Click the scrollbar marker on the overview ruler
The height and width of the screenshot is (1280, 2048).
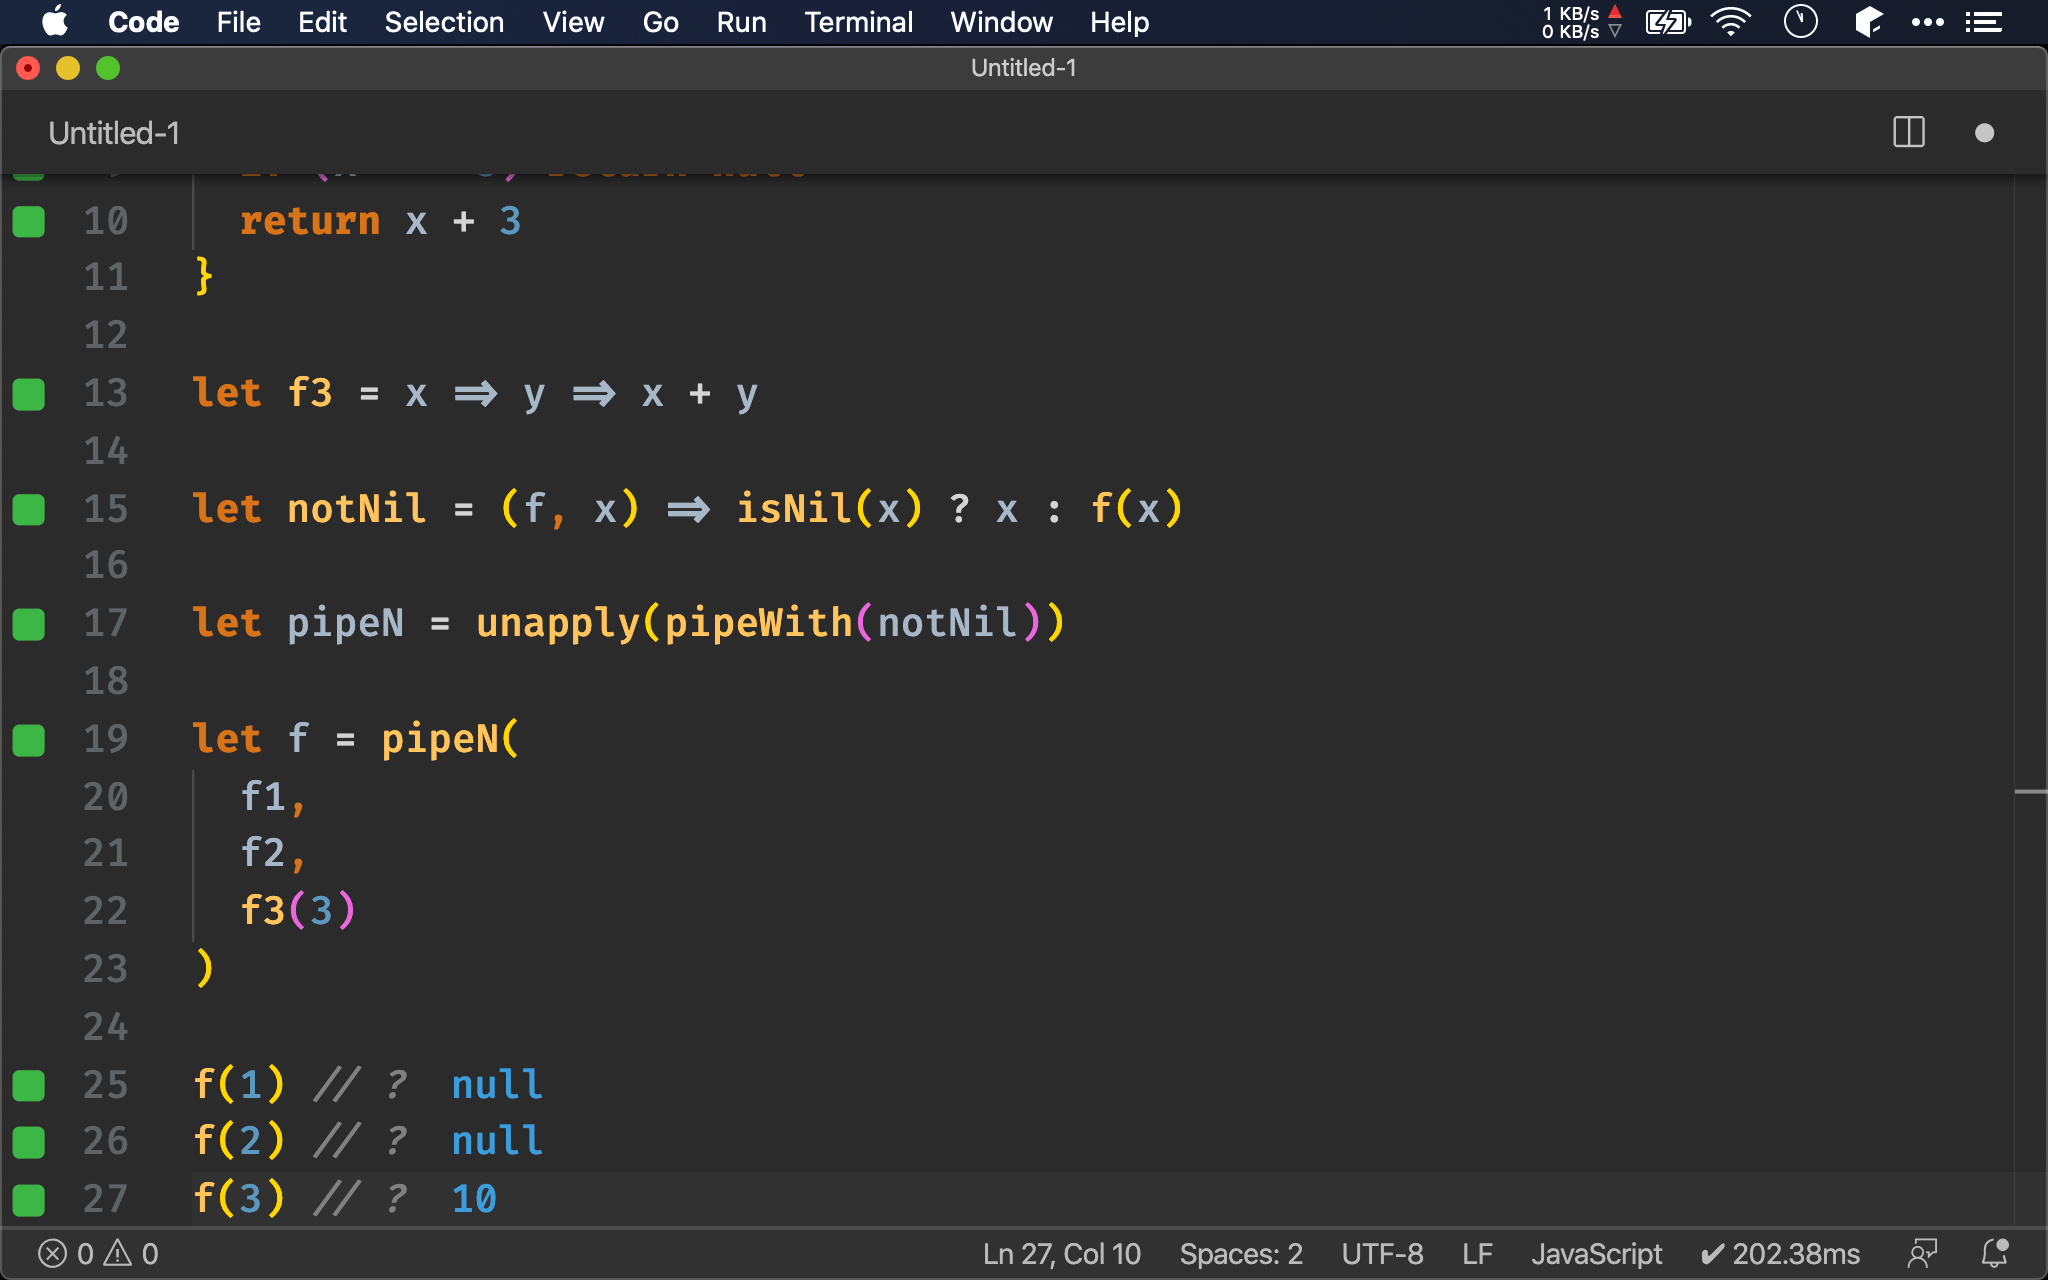[x=2031, y=792]
